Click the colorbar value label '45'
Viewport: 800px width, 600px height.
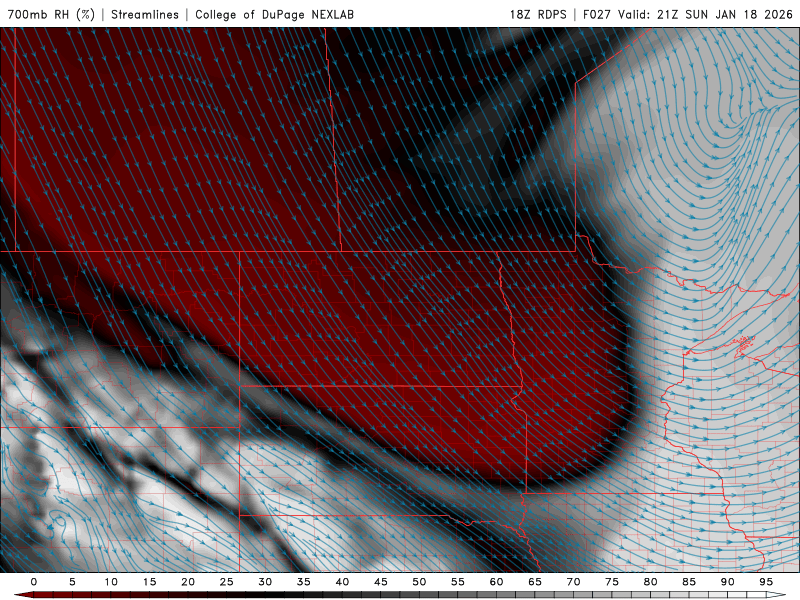coord(381,582)
